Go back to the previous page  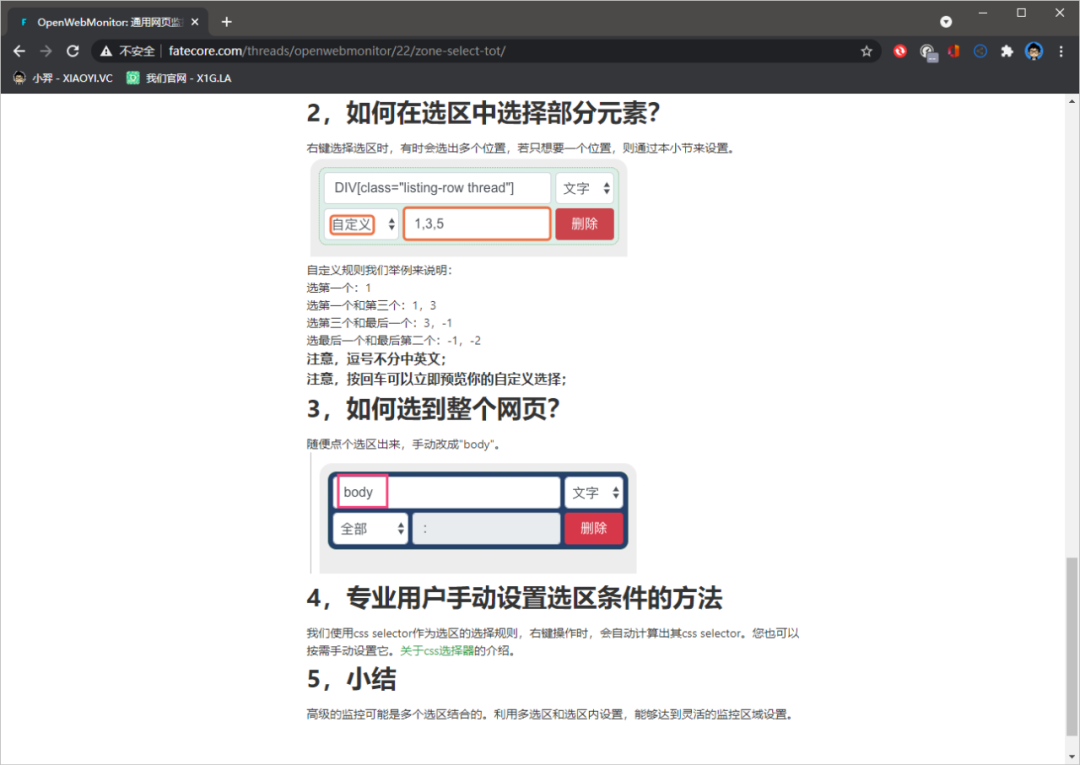pyautogui.click(x=19, y=51)
